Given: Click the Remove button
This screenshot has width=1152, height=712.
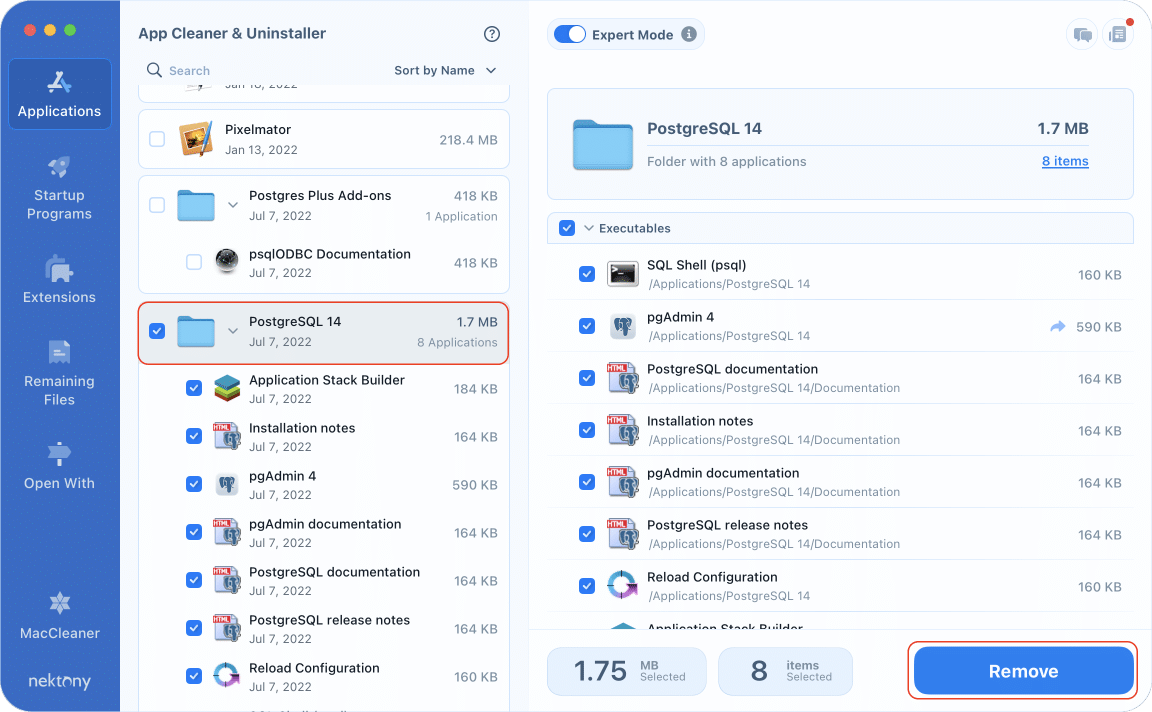Looking at the screenshot, I should tap(1023, 671).
